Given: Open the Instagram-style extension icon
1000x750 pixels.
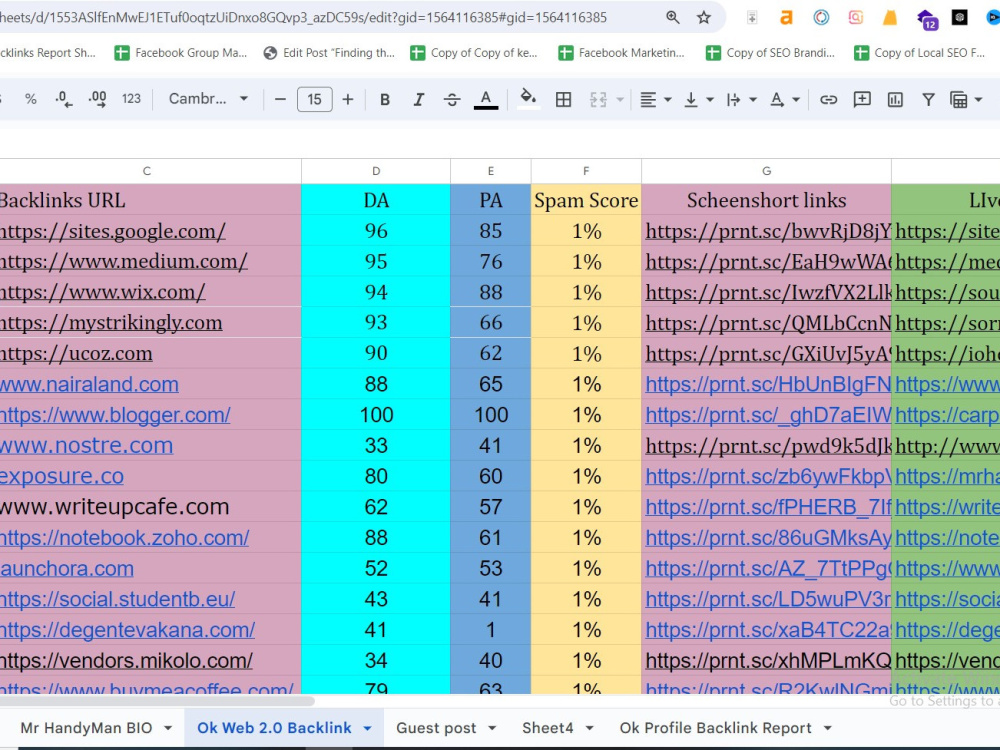Looking at the screenshot, I should tap(855, 17).
